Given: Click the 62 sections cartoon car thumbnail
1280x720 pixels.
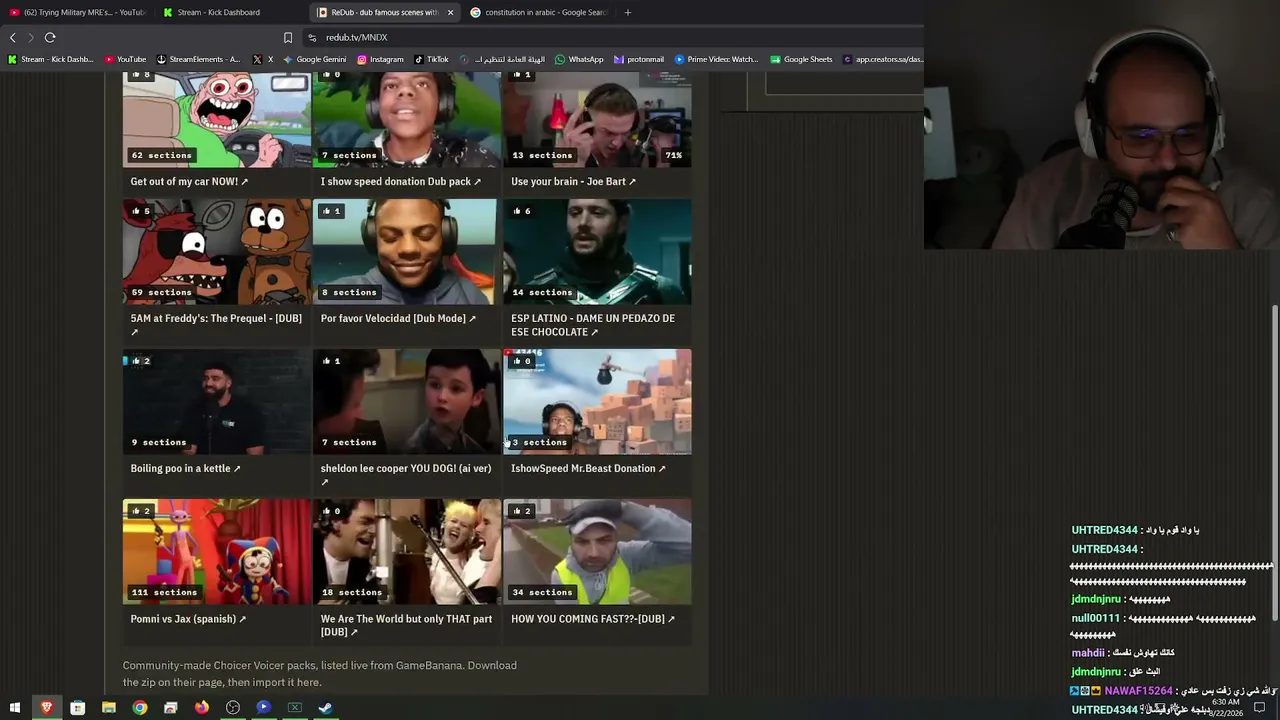Looking at the screenshot, I should 217,119.
